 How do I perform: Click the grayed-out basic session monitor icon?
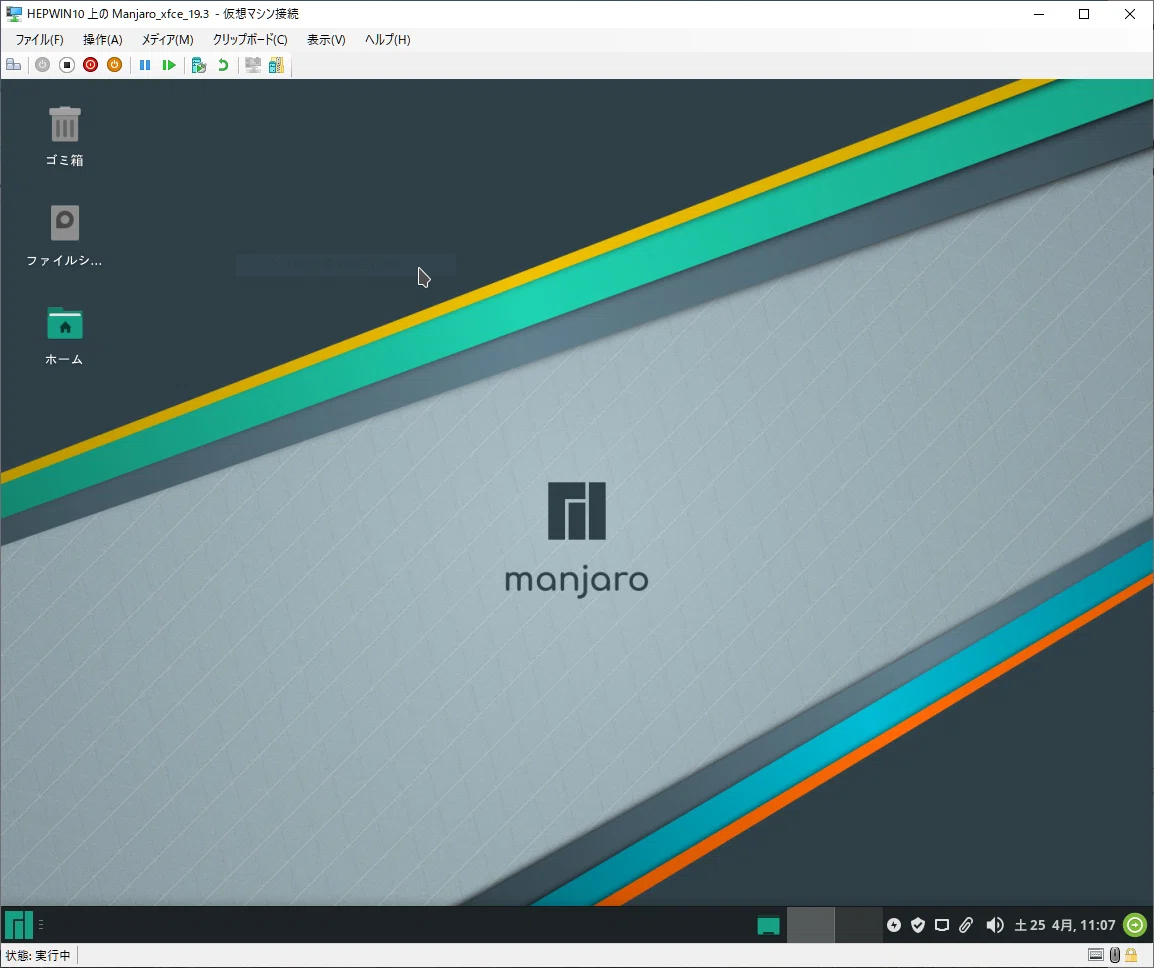pyautogui.click(x=253, y=65)
